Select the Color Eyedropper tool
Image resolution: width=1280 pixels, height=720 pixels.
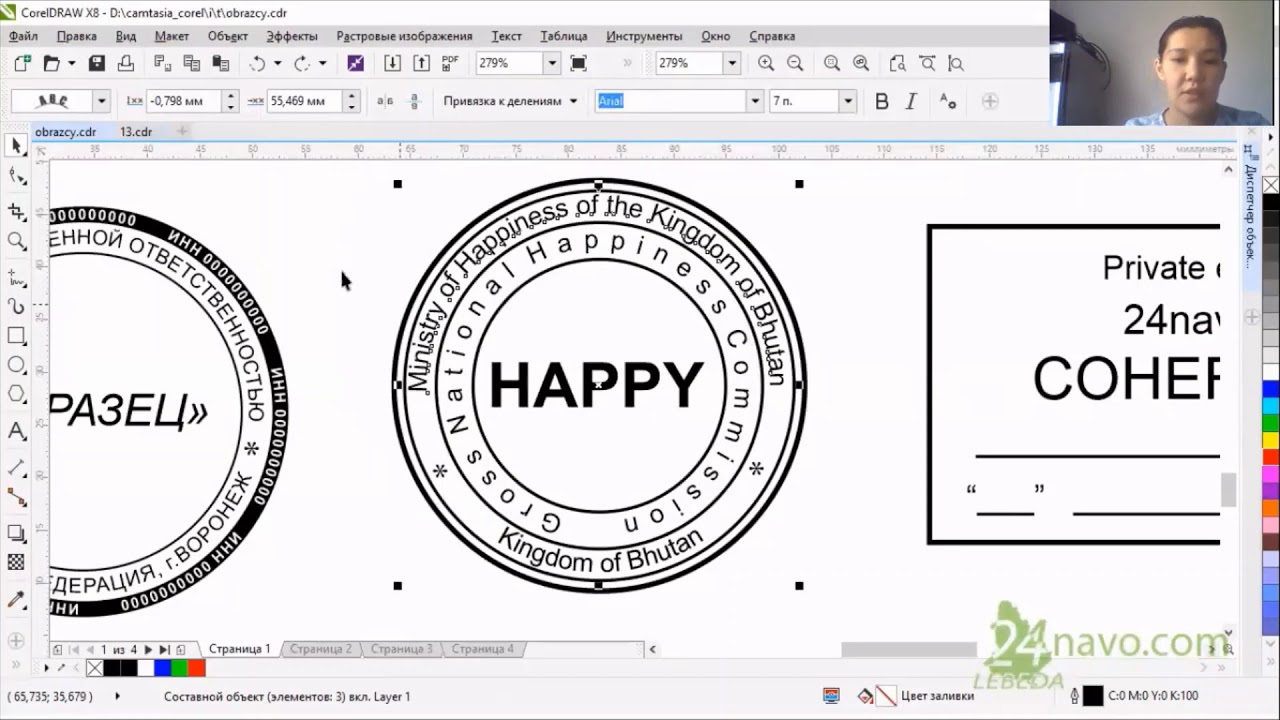pyautogui.click(x=16, y=600)
